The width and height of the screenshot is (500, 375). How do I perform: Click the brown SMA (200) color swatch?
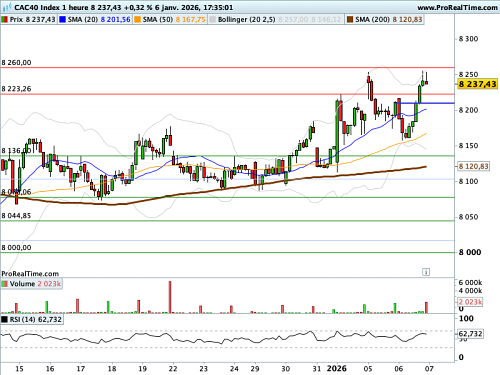coord(350,19)
